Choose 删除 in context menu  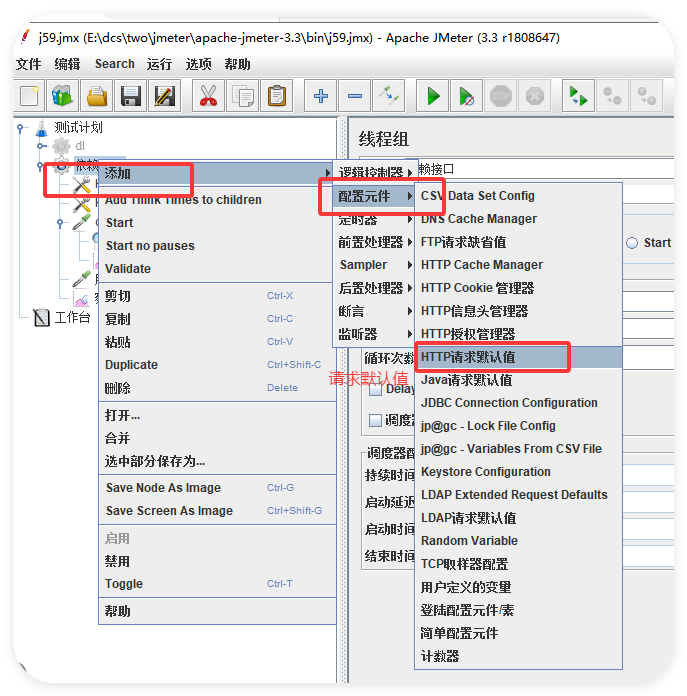(x=217, y=388)
